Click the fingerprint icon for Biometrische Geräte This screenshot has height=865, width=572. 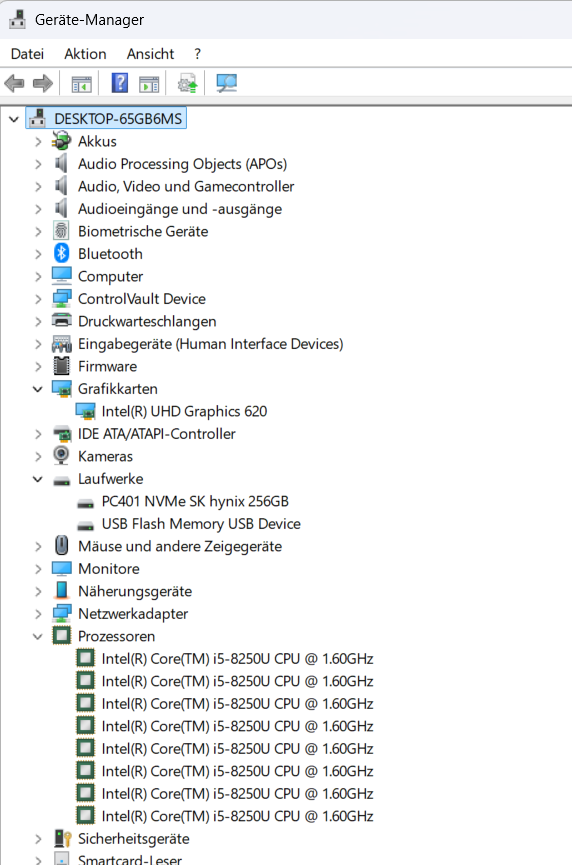coord(61,231)
